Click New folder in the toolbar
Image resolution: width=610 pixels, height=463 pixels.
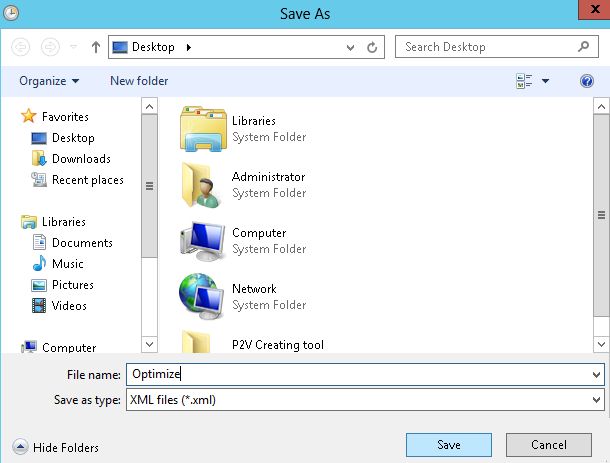point(139,81)
